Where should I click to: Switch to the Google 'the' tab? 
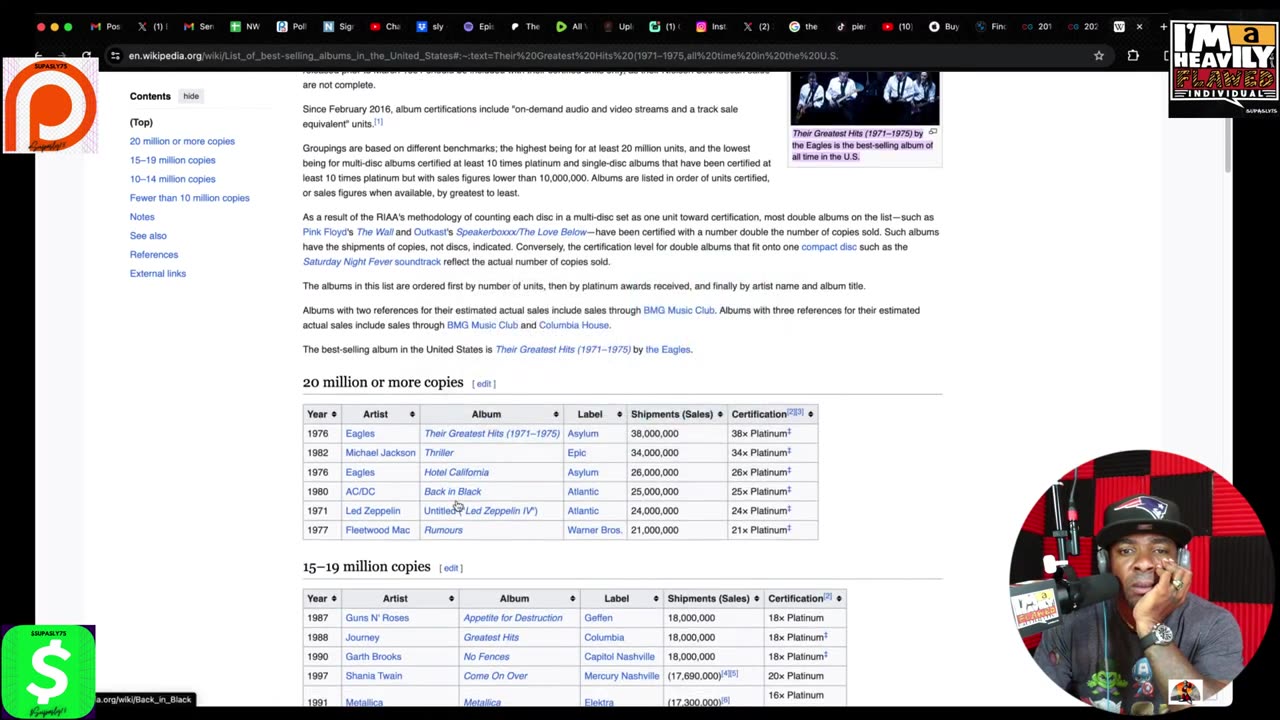point(805,27)
